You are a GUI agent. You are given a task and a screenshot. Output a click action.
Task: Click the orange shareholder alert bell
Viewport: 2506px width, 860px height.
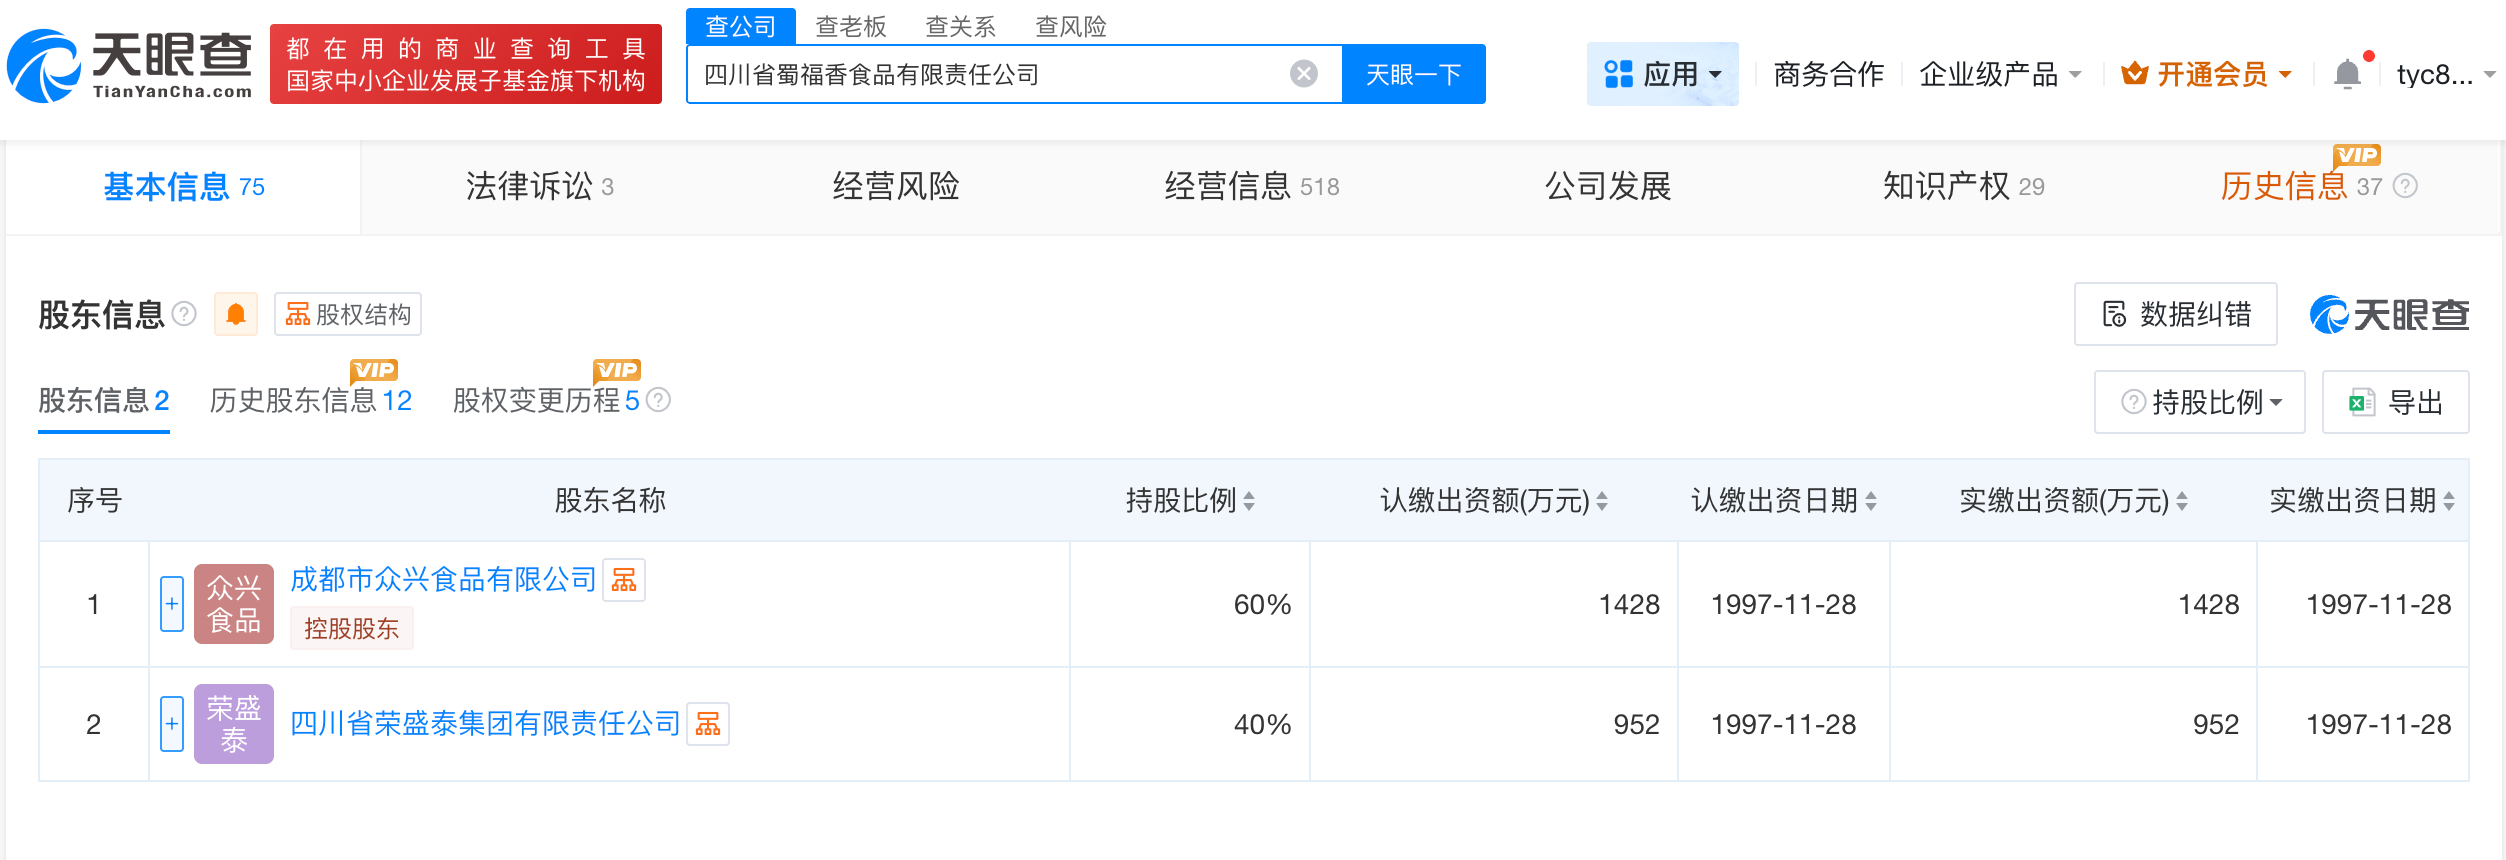(236, 315)
